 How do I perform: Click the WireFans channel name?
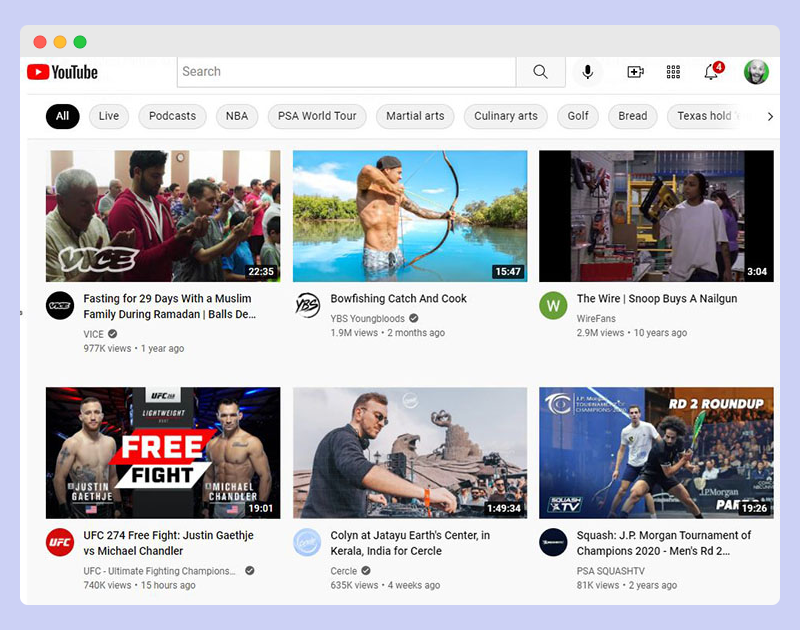tap(596, 318)
